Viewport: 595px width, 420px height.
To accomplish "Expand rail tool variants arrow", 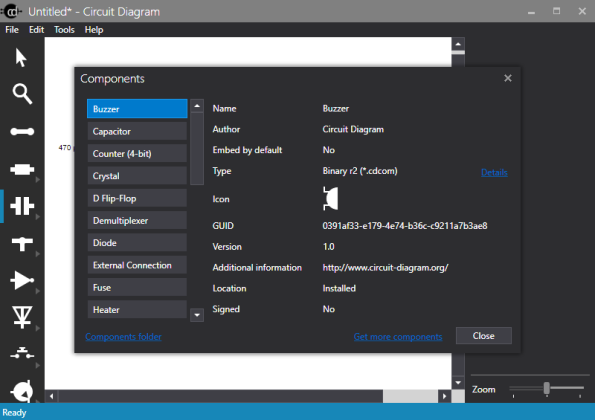I will (38, 254).
